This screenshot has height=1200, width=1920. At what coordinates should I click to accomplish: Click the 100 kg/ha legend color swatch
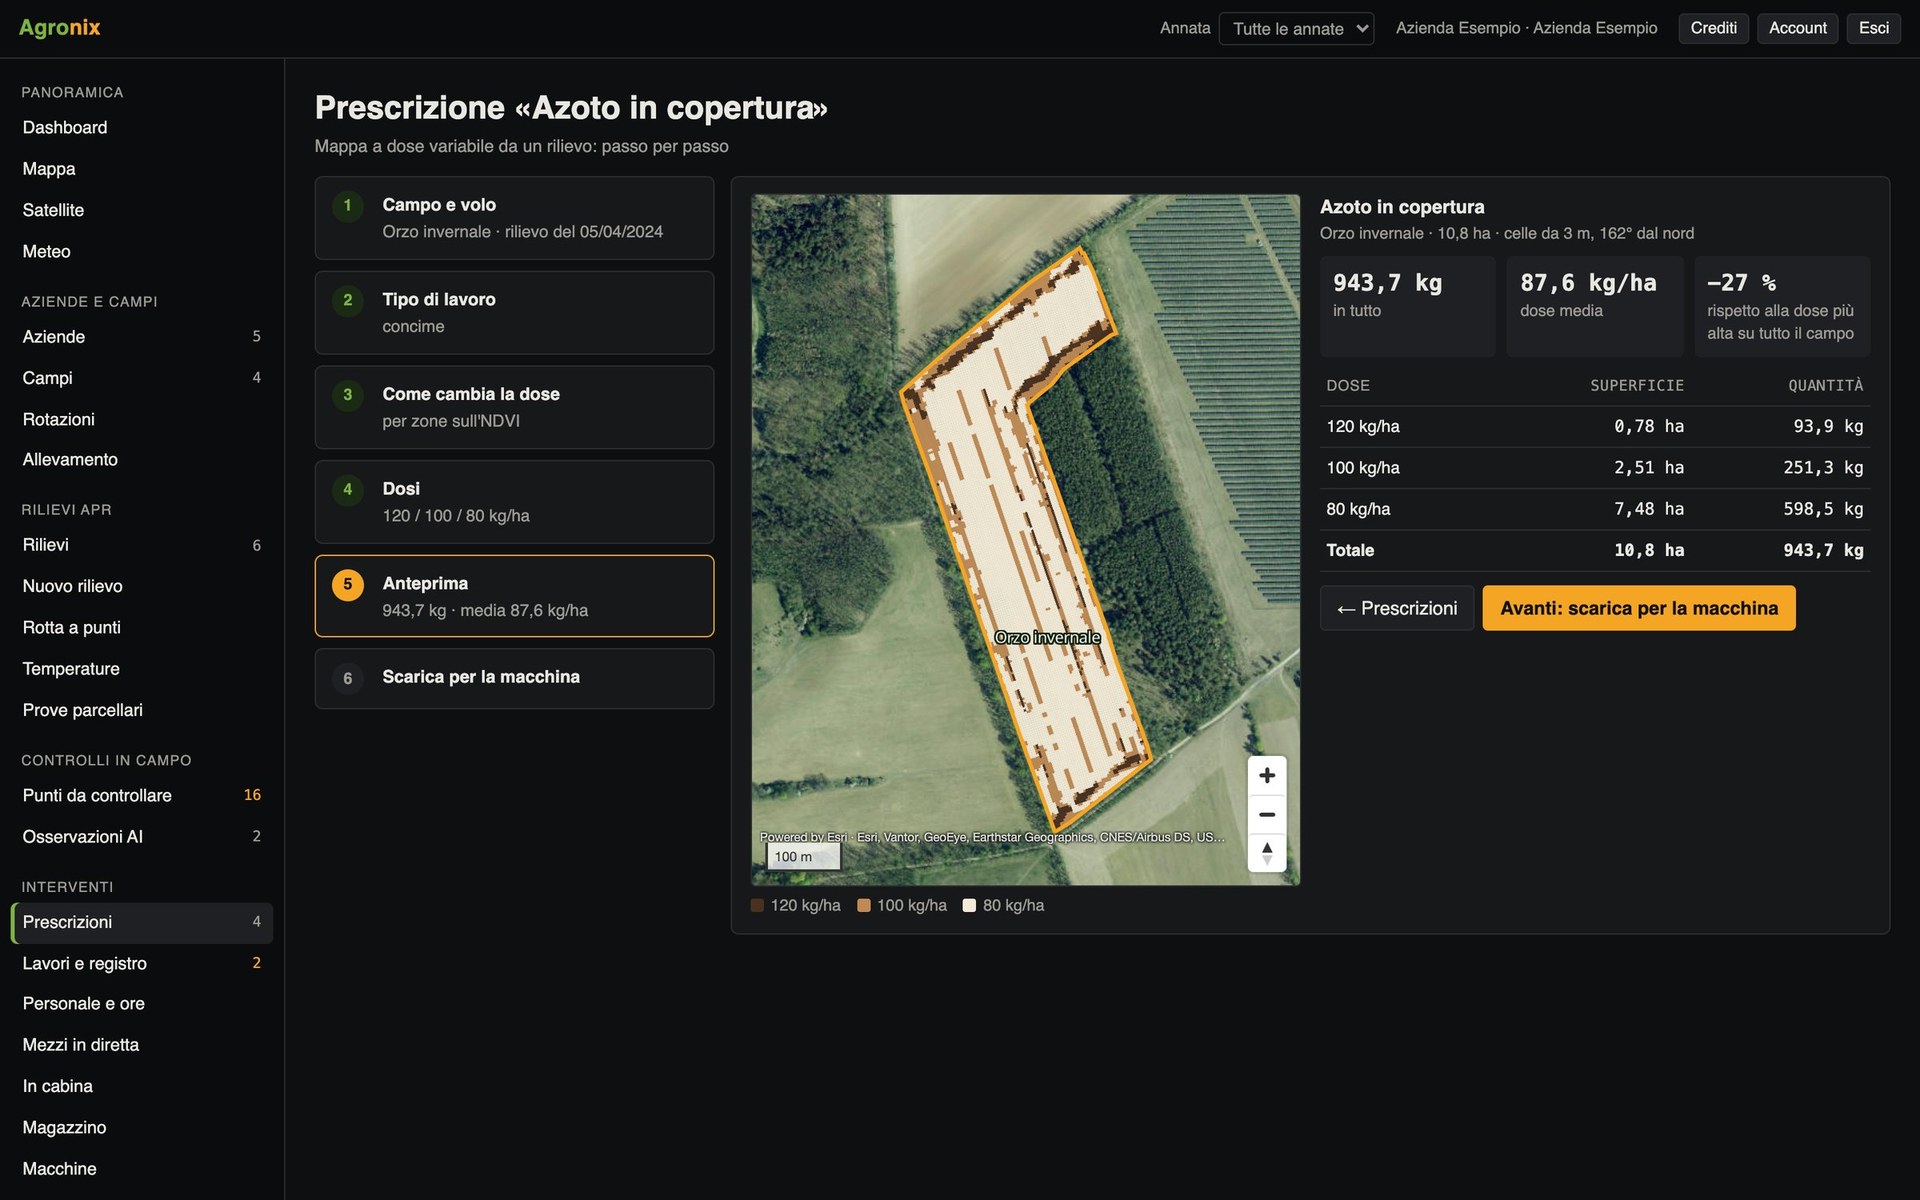pos(864,905)
